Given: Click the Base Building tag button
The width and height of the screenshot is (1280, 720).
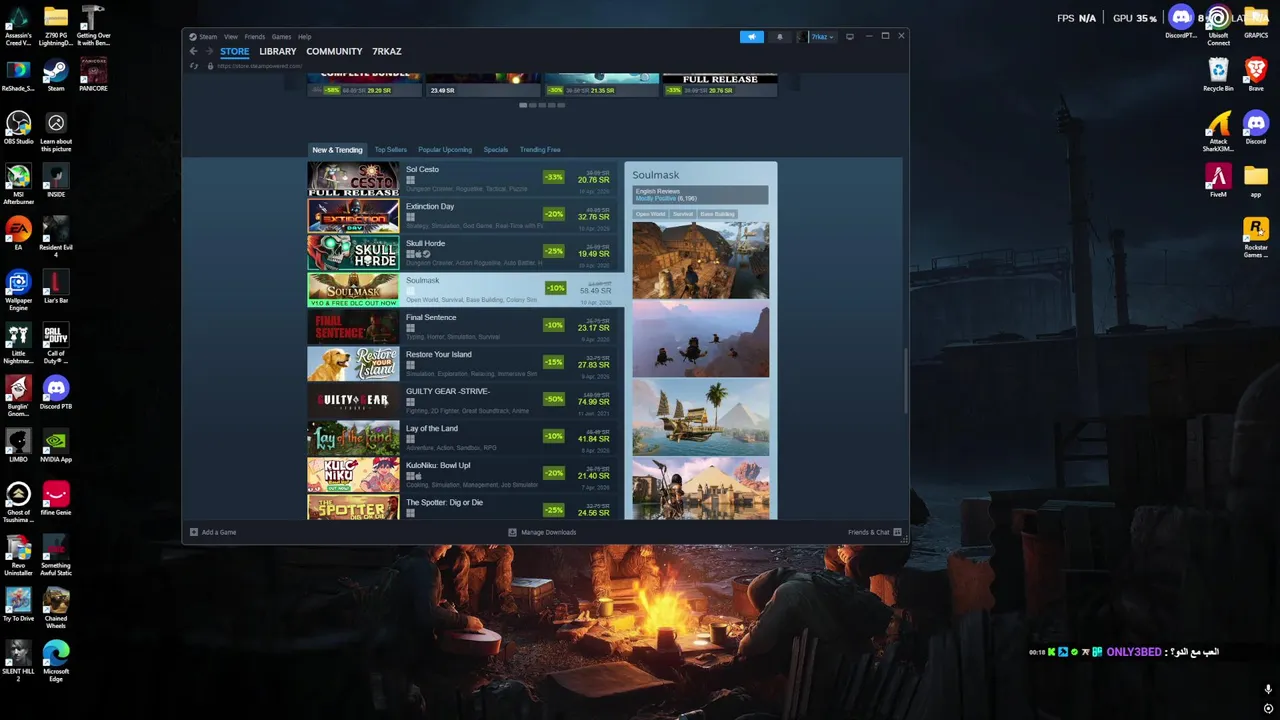Looking at the screenshot, I should 717,214.
